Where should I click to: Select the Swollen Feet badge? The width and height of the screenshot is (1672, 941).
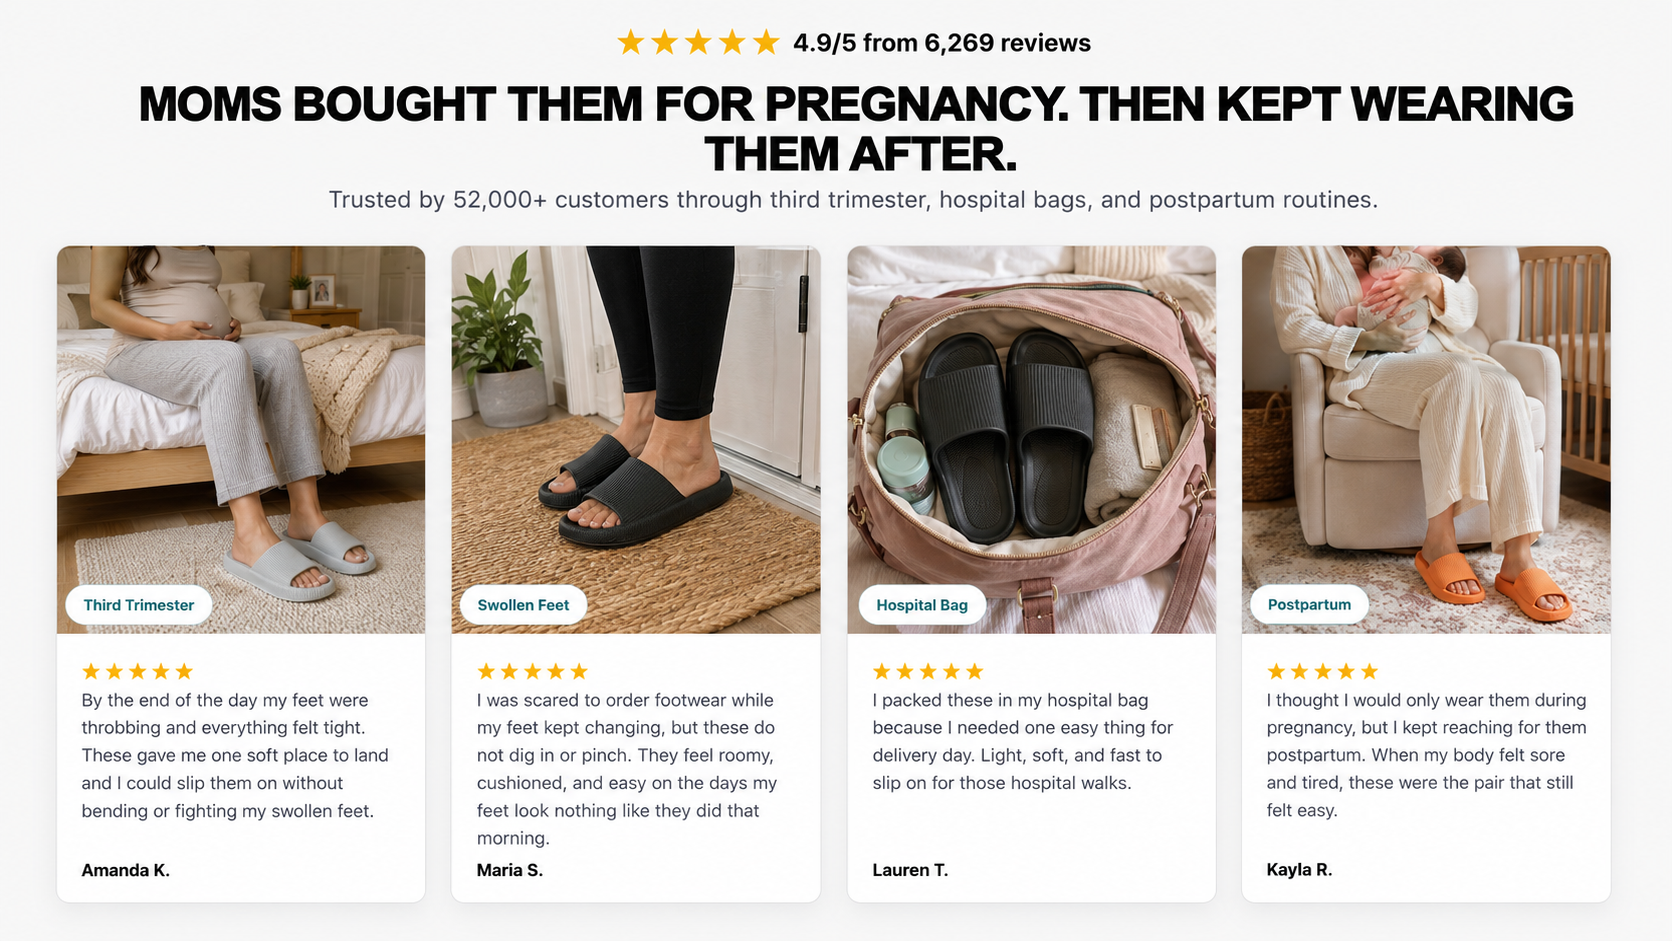point(523,605)
